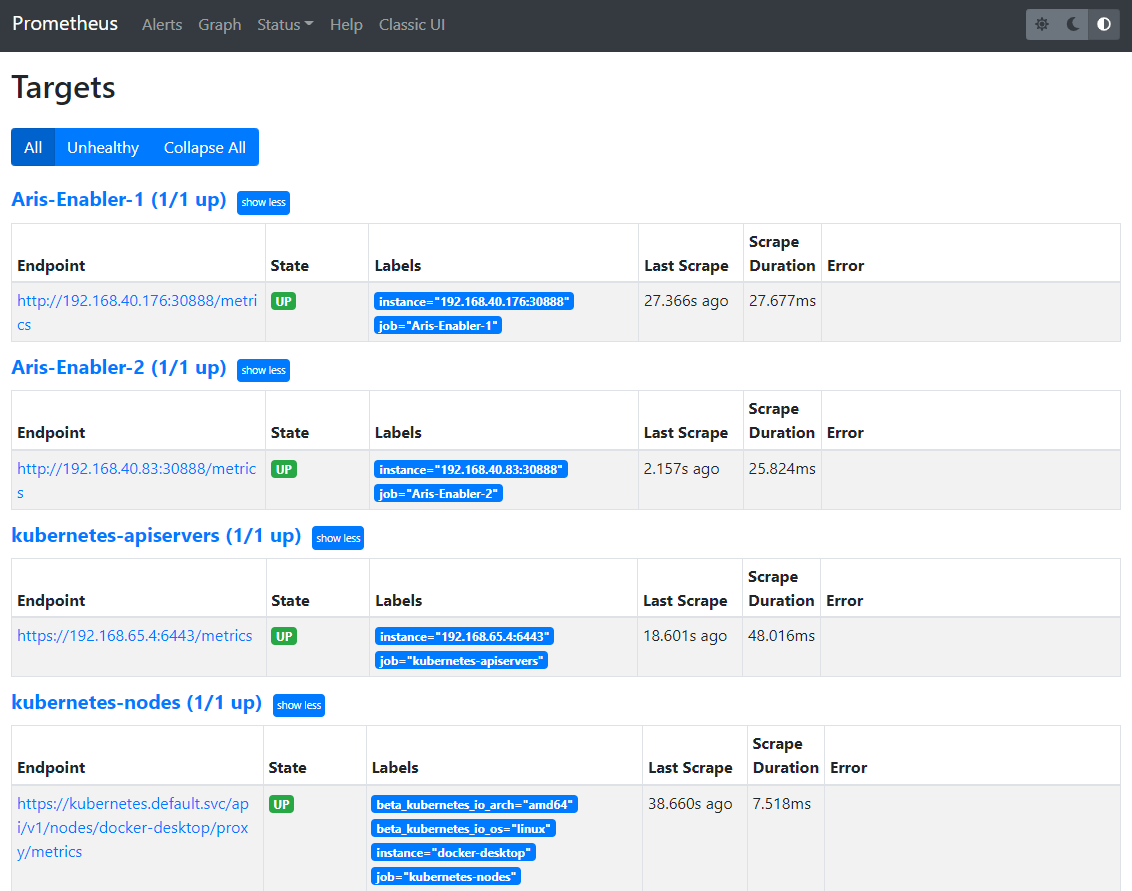The width and height of the screenshot is (1132, 891).
Task: Click the Targets page heading
Action: tap(64, 88)
